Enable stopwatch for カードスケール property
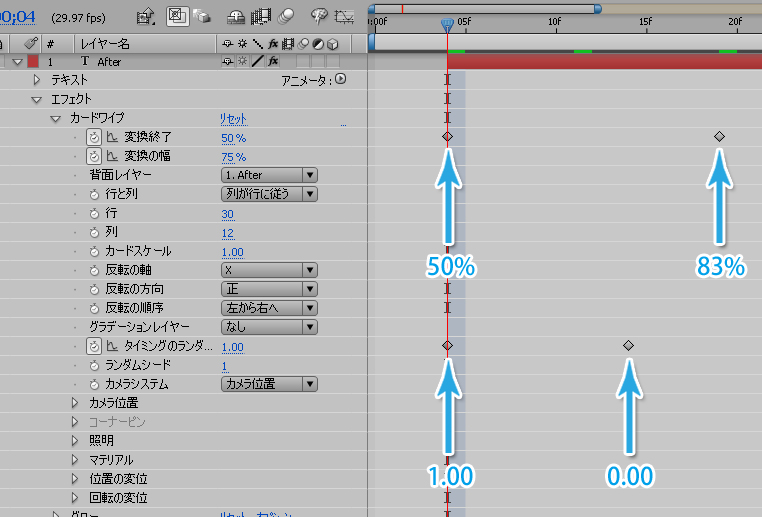762x517 pixels. pos(93,251)
